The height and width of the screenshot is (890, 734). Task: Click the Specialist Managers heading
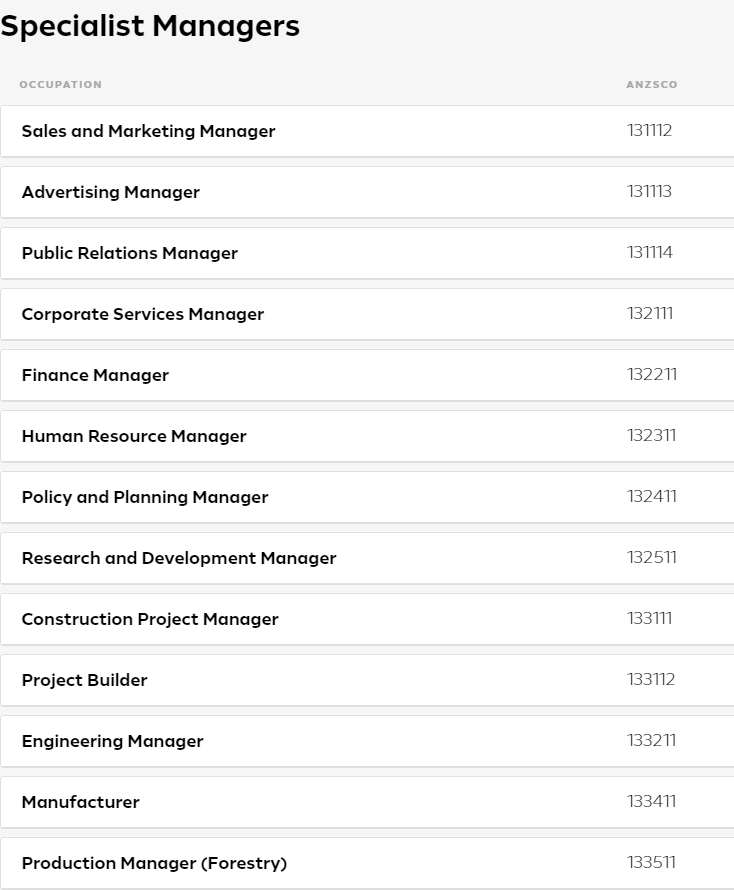tap(150, 26)
